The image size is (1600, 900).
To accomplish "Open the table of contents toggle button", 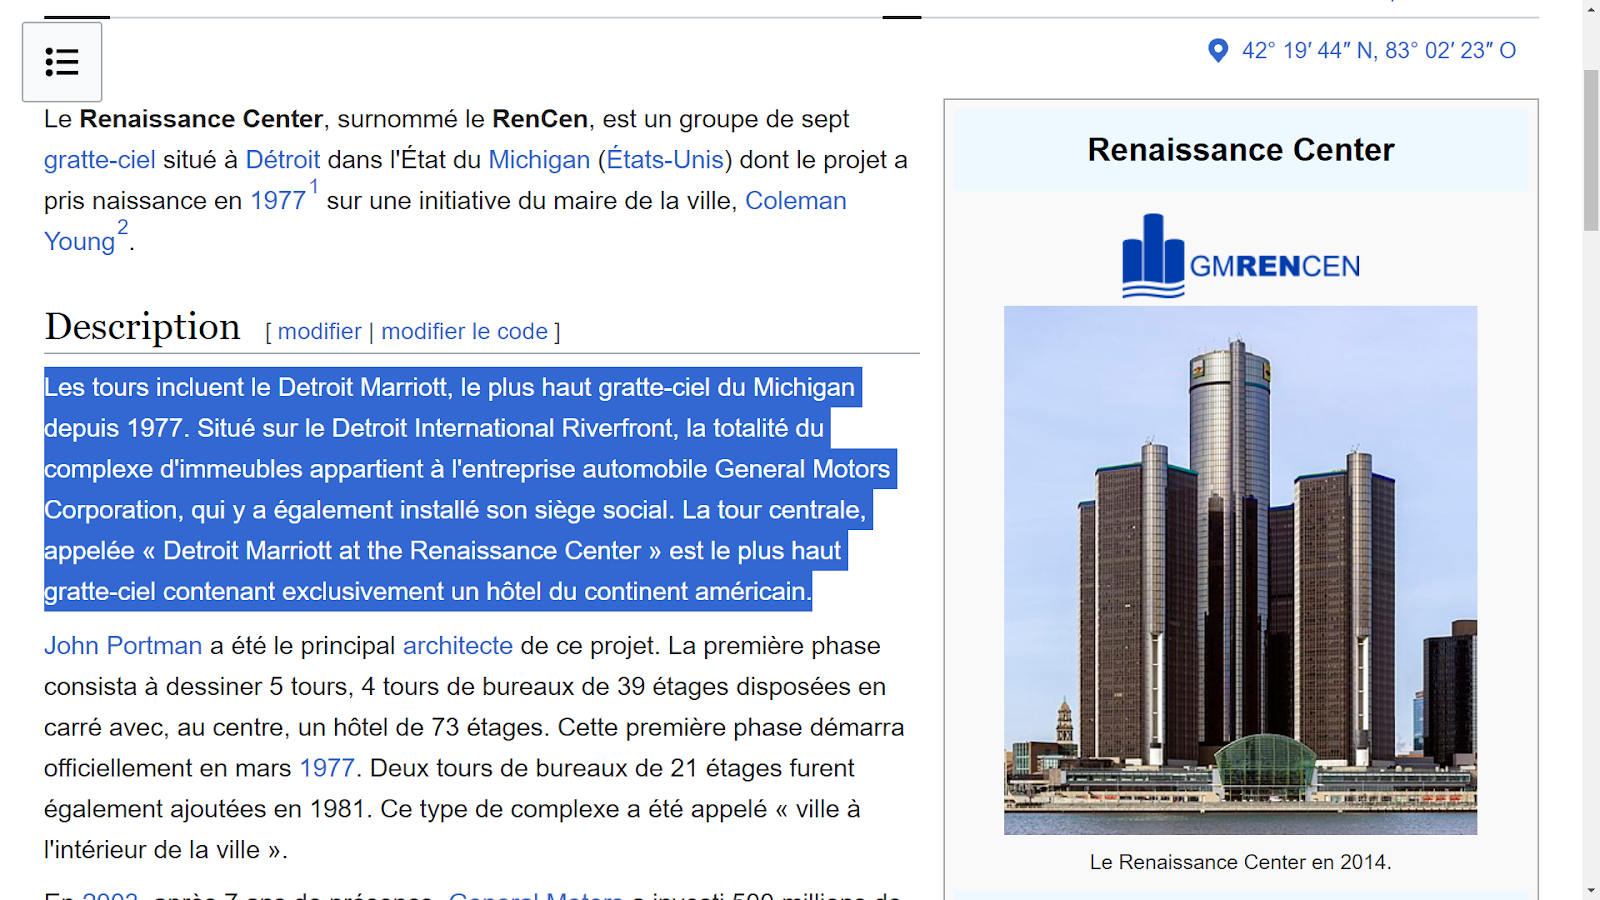I will click(x=62, y=62).
